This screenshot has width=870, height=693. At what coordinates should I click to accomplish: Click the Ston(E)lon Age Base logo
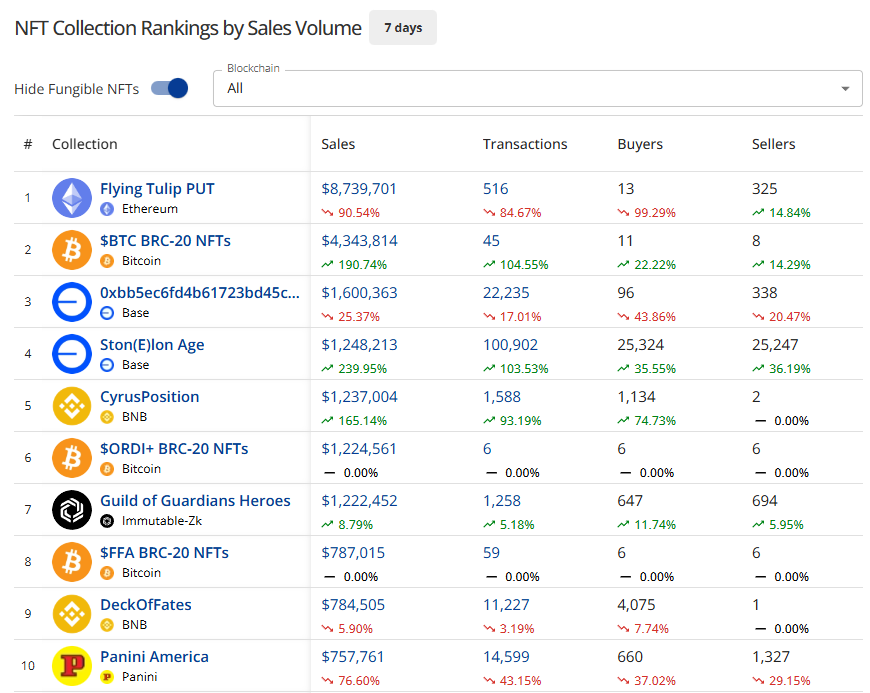72,354
